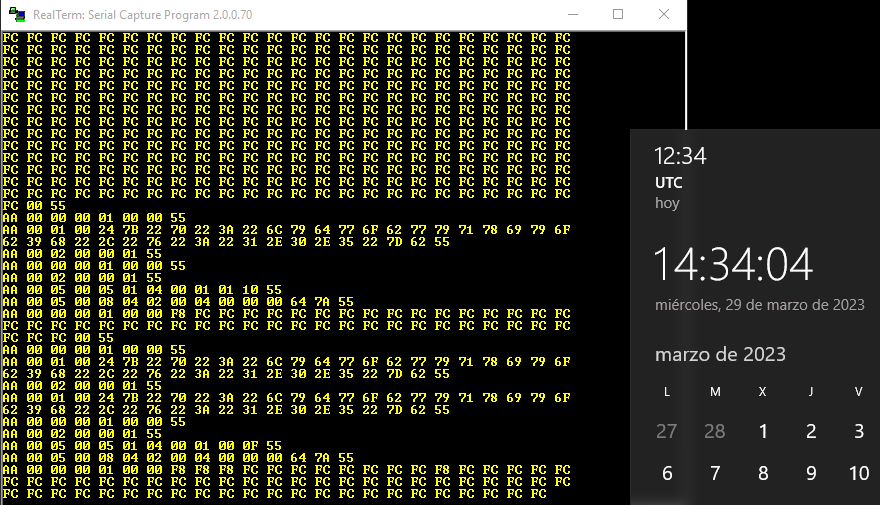Click the RealTerm application icon in title bar
The width and height of the screenshot is (880, 505).
[17, 15]
